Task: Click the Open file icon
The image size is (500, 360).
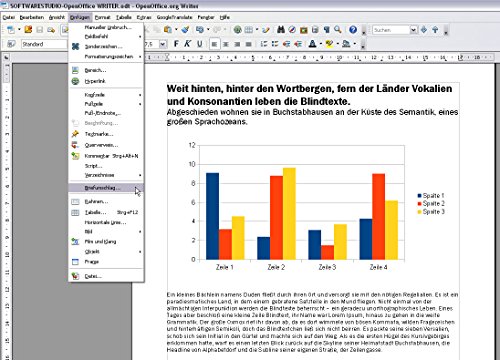Action: (28, 30)
